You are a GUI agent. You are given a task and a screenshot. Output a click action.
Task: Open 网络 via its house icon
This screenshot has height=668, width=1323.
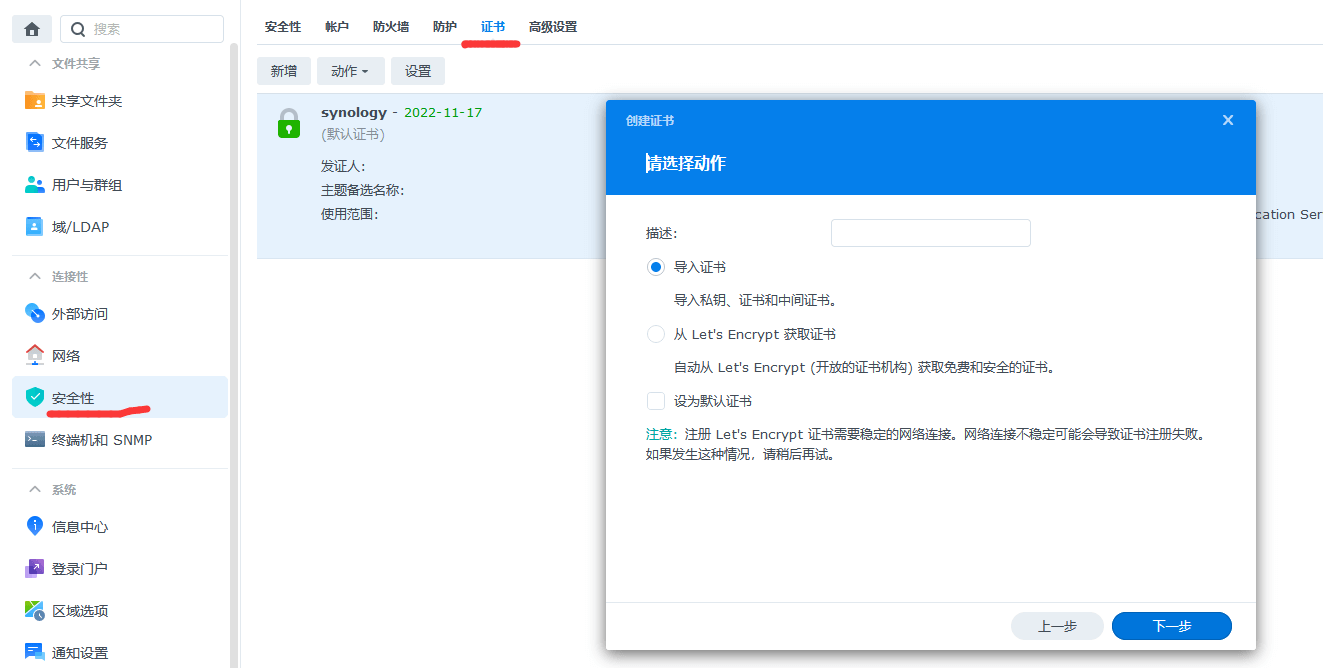click(x=35, y=356)
